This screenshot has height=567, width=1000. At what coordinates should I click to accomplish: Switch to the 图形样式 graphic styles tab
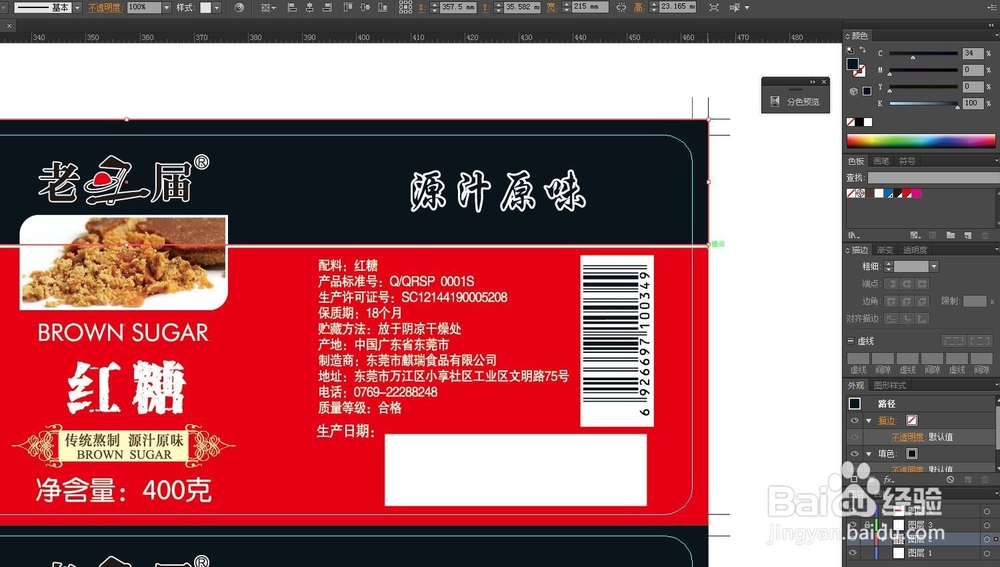click(x=890, y=385)
